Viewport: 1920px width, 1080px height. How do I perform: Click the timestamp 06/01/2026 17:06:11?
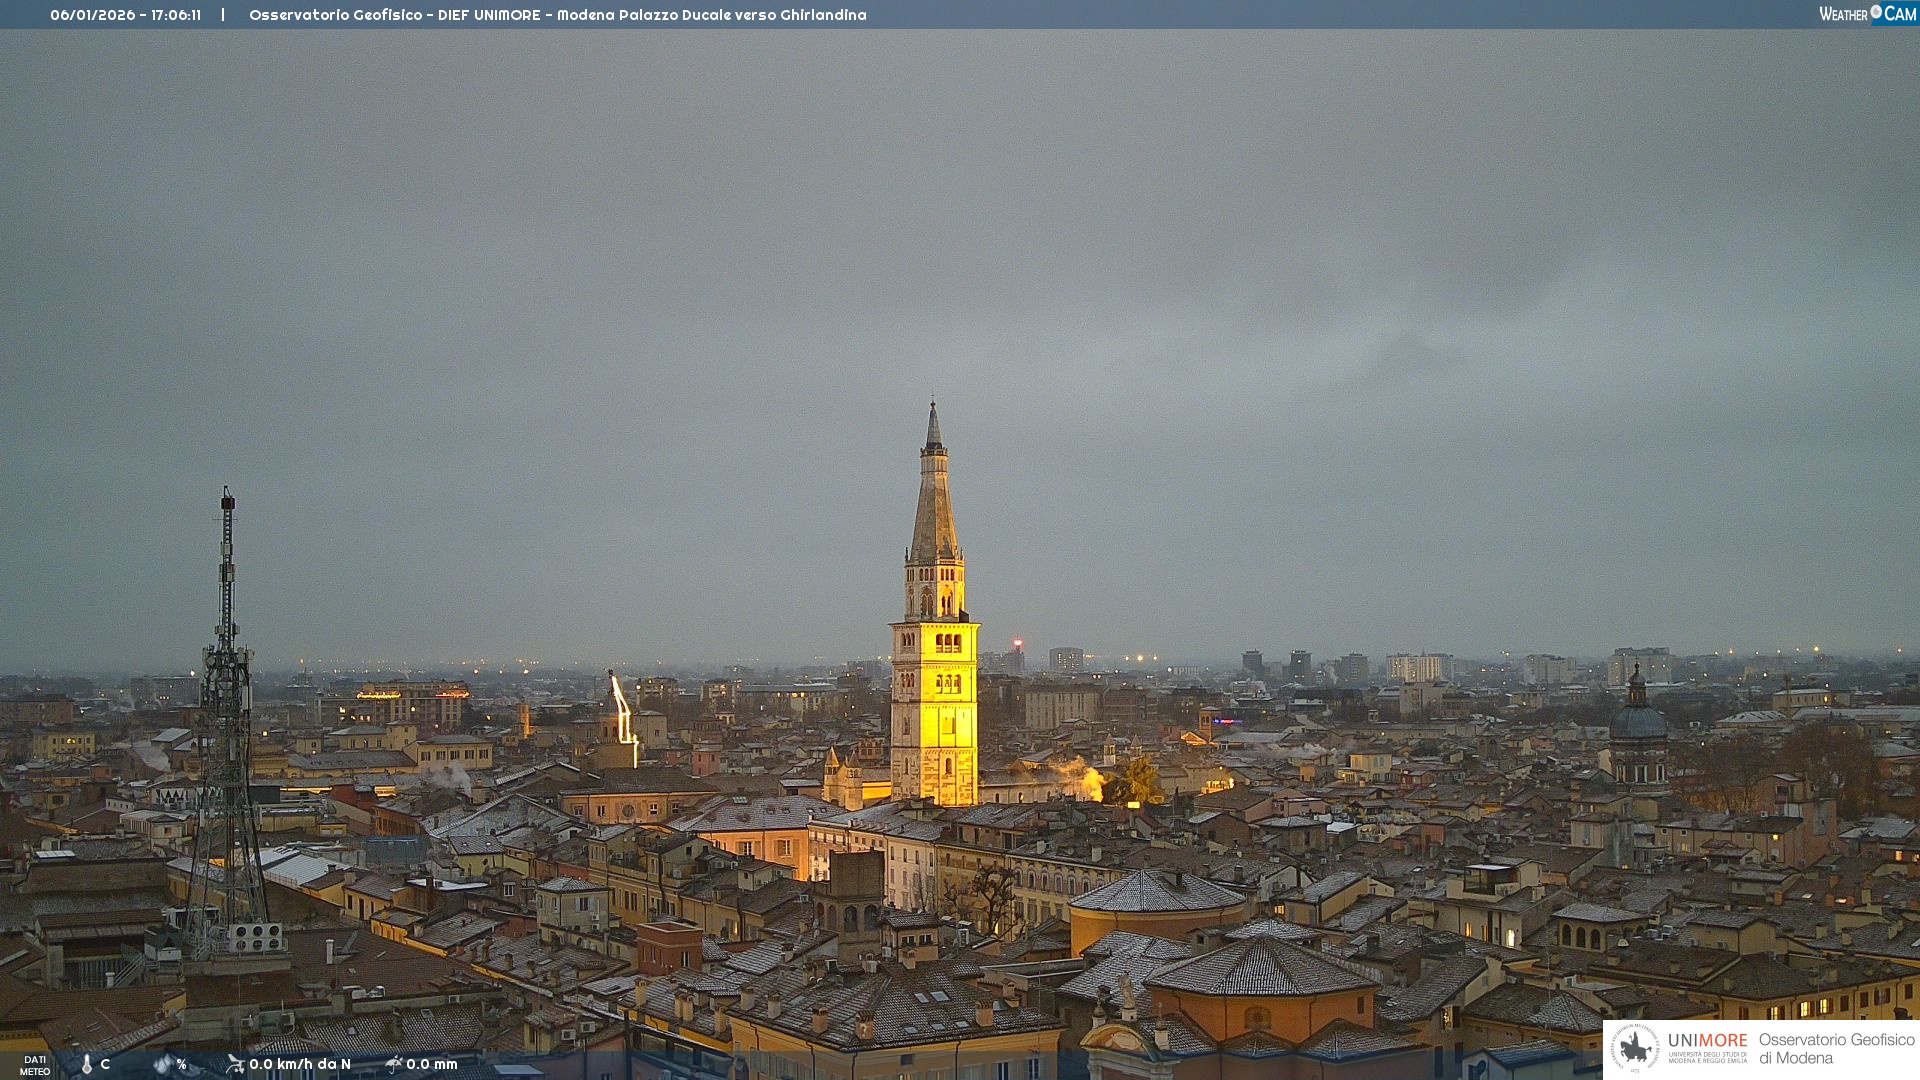125,15
